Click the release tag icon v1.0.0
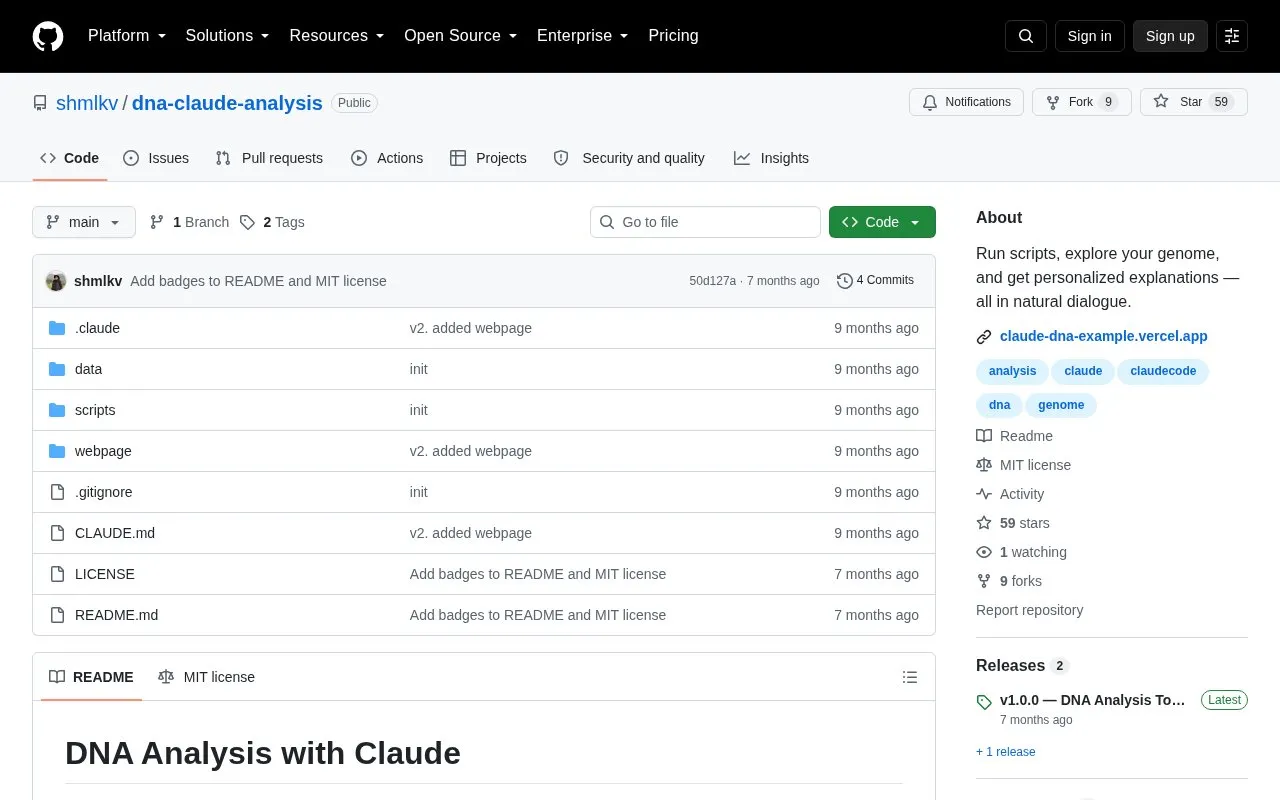1280x800 pixels. 984,702
